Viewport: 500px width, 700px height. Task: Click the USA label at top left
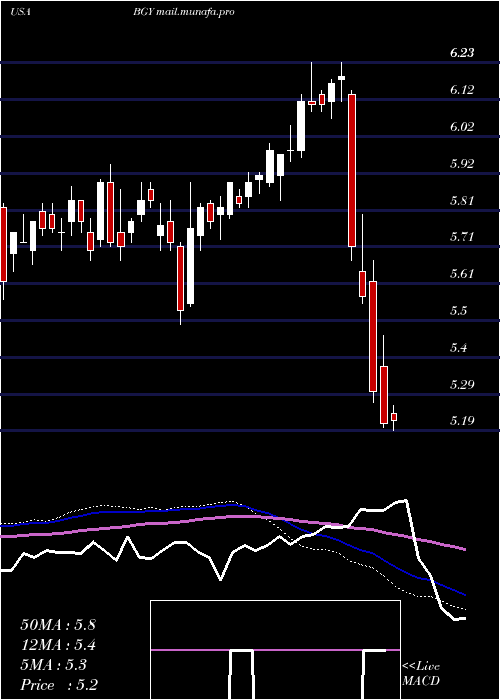[x=20, y=12]
